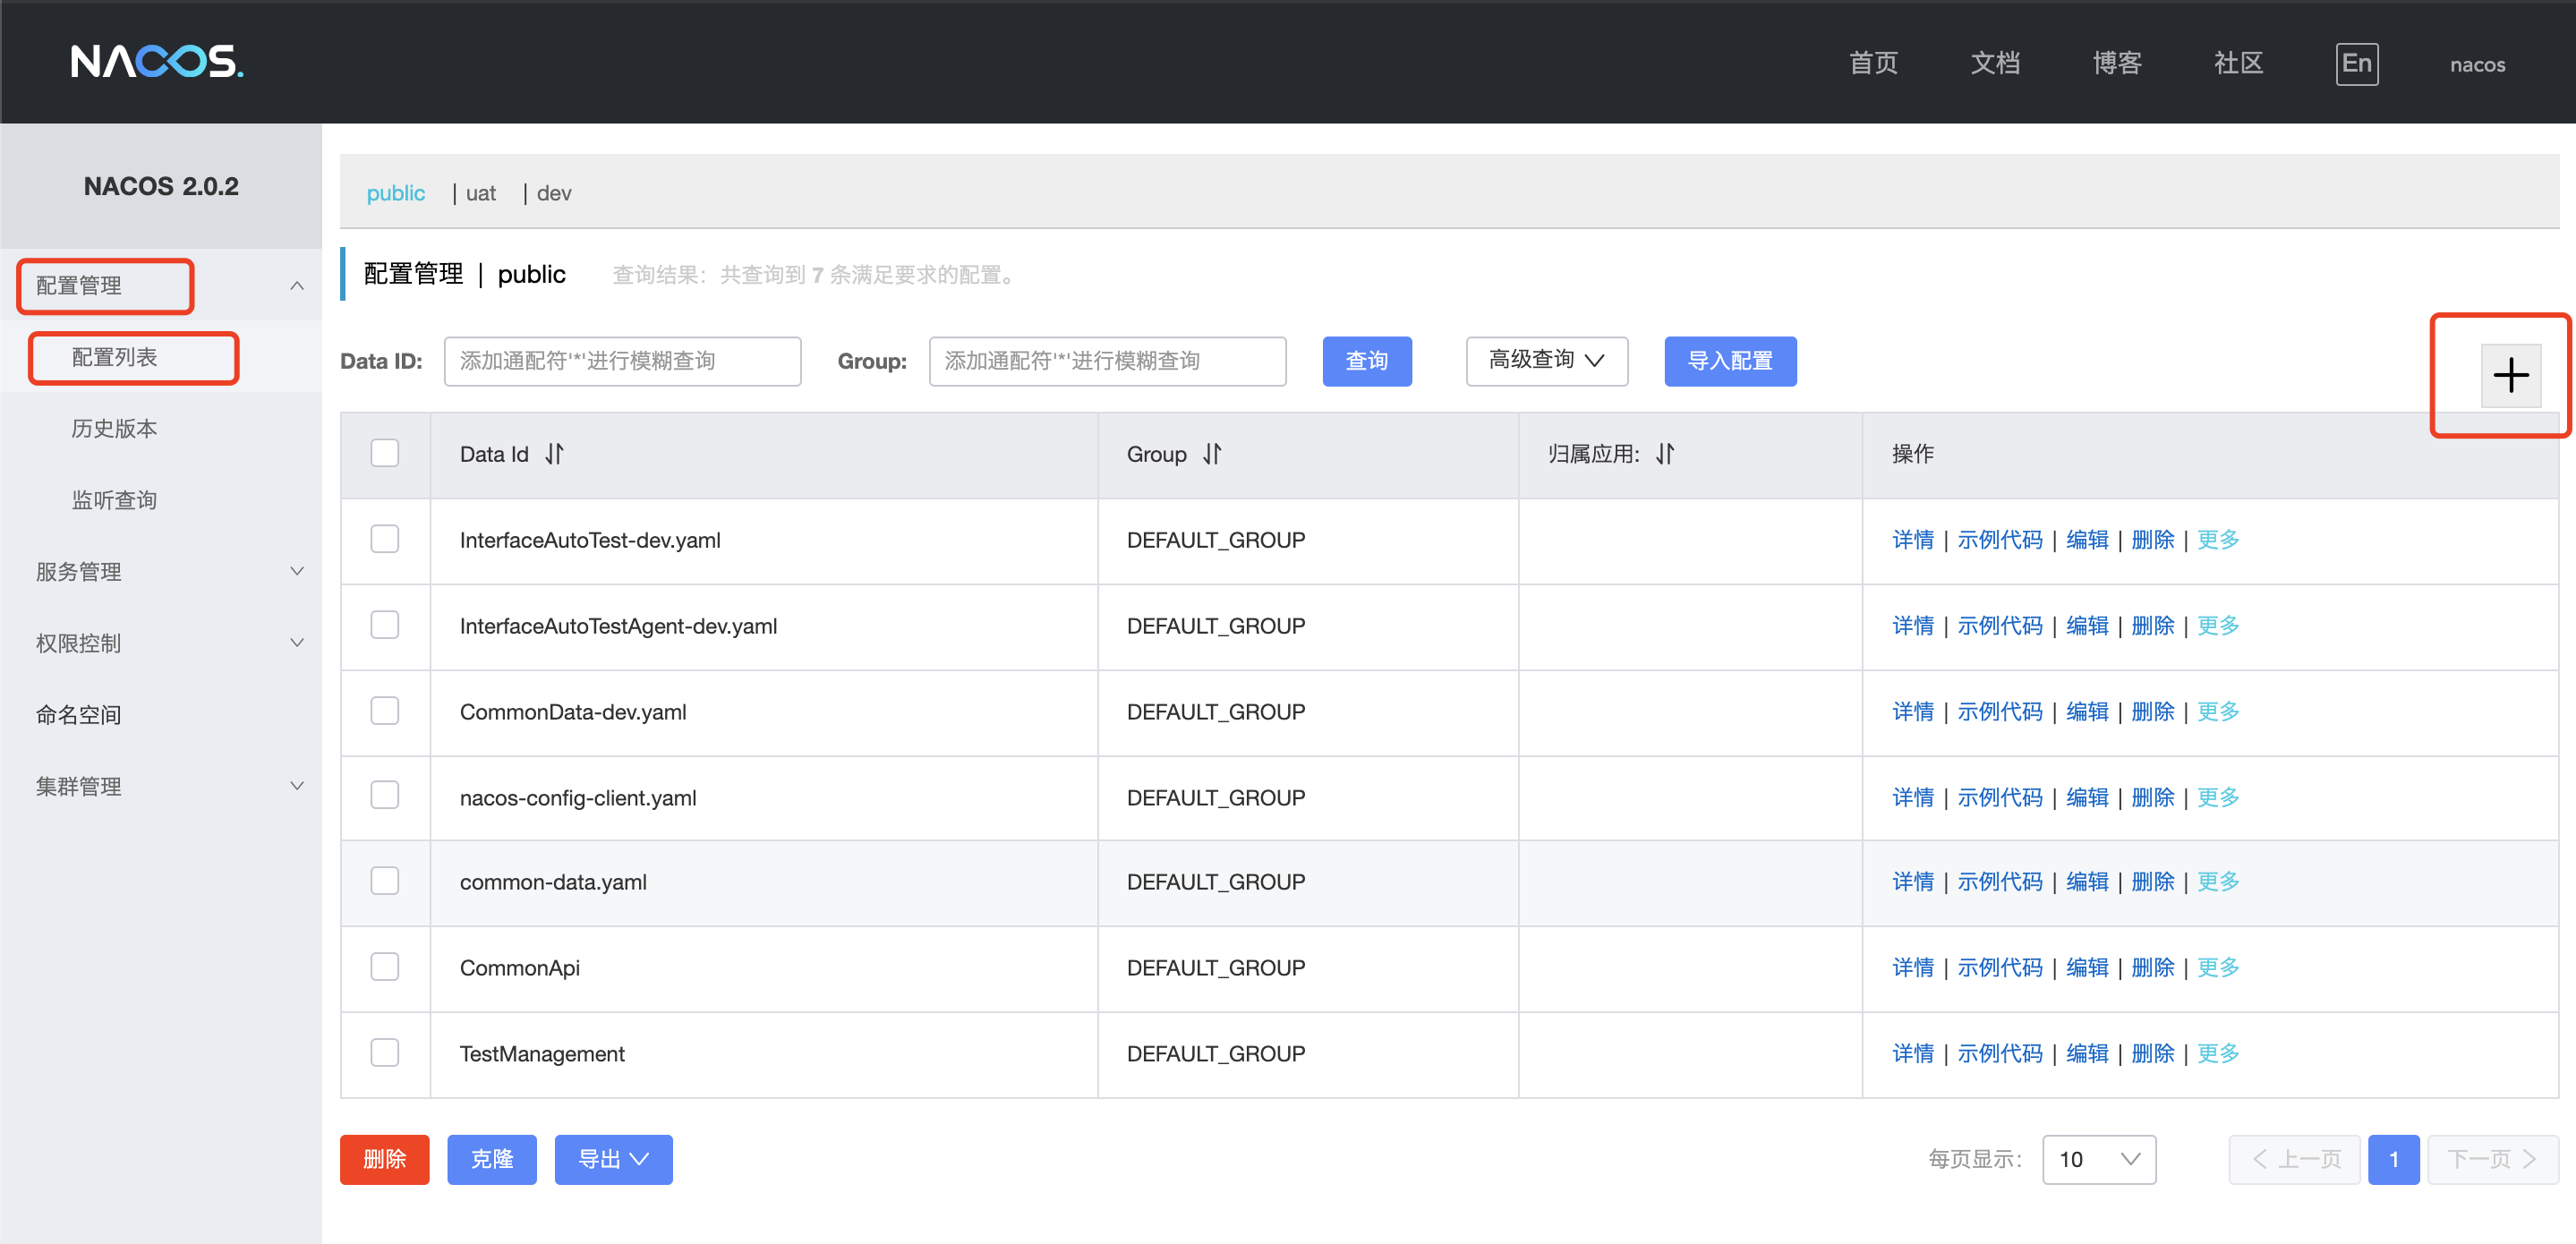Click 删除 for nacos-config-client.yaml row
The width and height of the screenshot is (2576, 1244).
click(x=2153, y=798)
